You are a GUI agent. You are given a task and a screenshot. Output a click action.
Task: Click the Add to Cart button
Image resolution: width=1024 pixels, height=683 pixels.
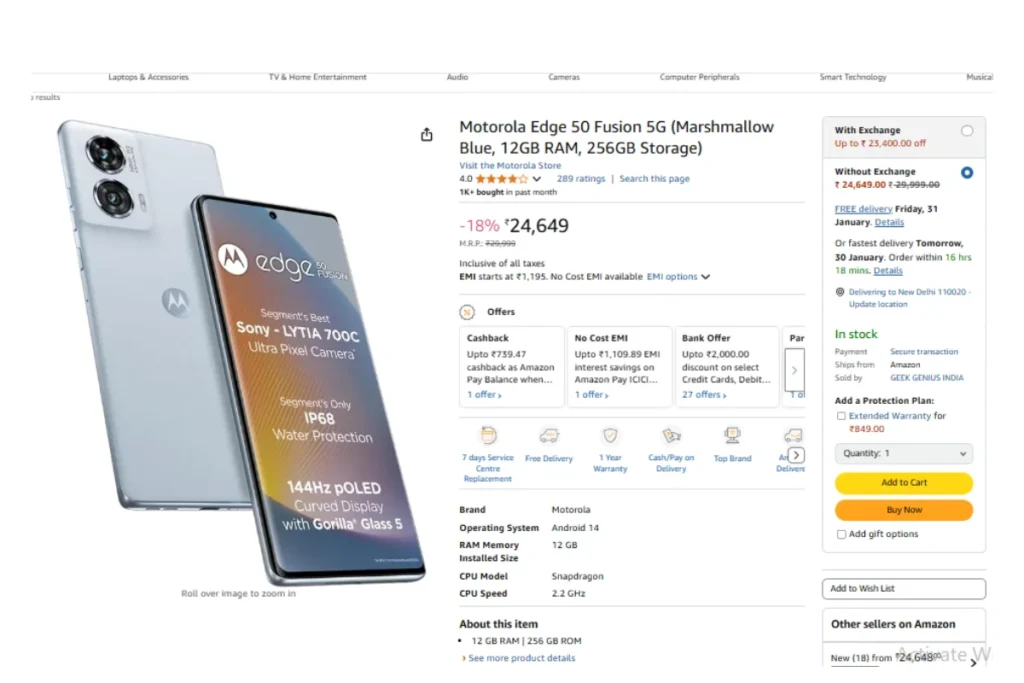pyautogui.click(x=903, y=483)
